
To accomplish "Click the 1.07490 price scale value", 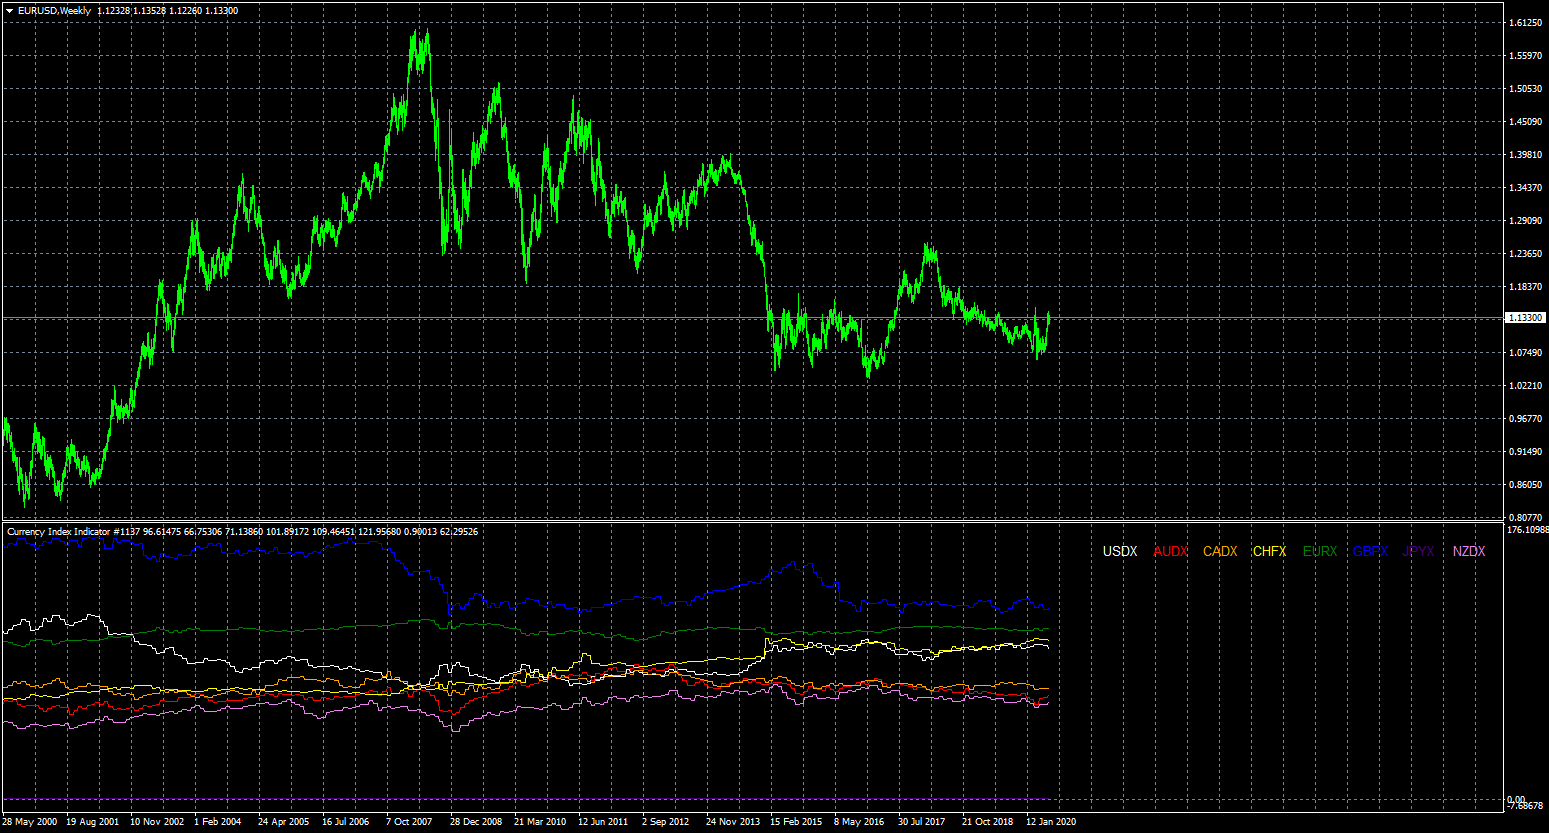I will pos(1524,352).
